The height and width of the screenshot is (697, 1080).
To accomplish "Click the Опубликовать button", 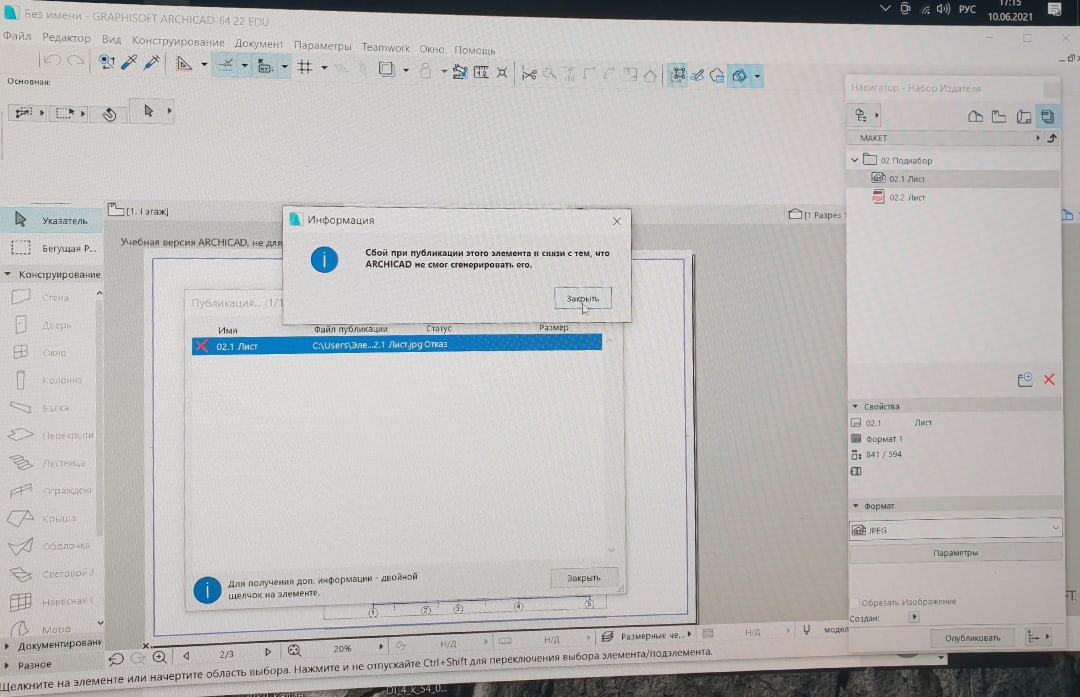I will [973, 638].
